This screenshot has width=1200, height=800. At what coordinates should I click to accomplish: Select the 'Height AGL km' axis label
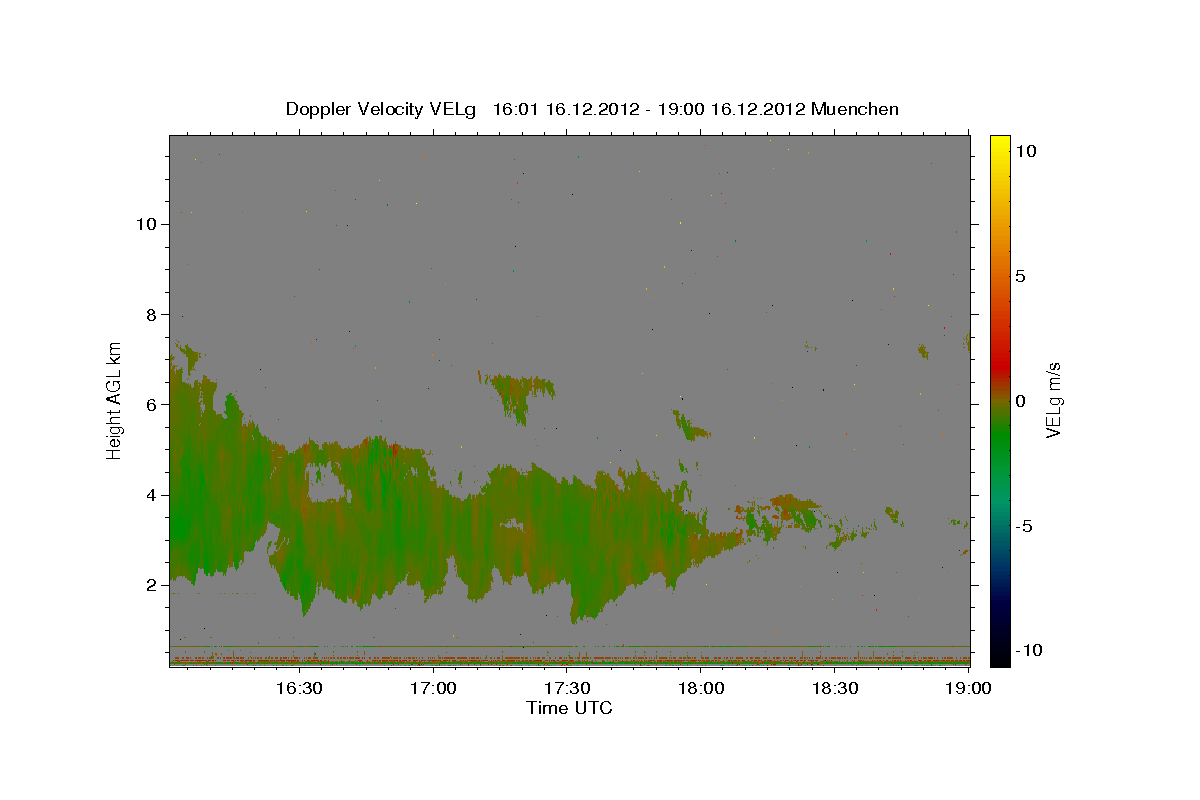115,399
